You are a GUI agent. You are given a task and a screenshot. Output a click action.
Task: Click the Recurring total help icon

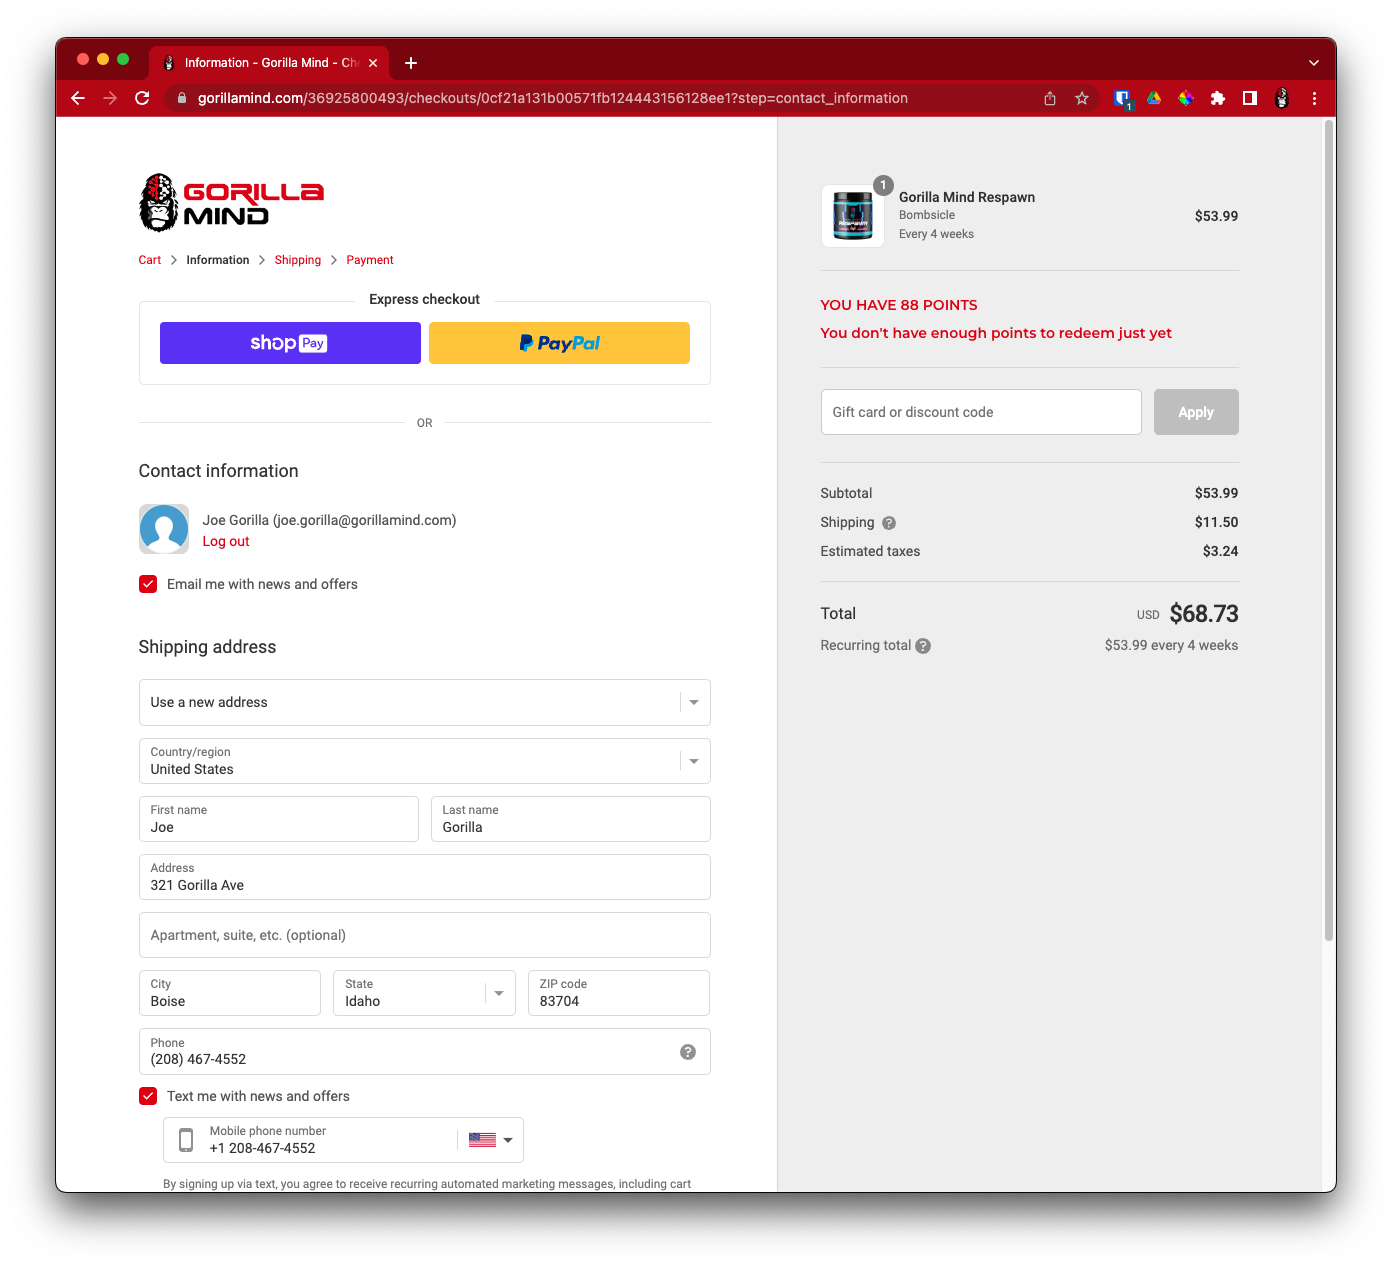point(923,646)
